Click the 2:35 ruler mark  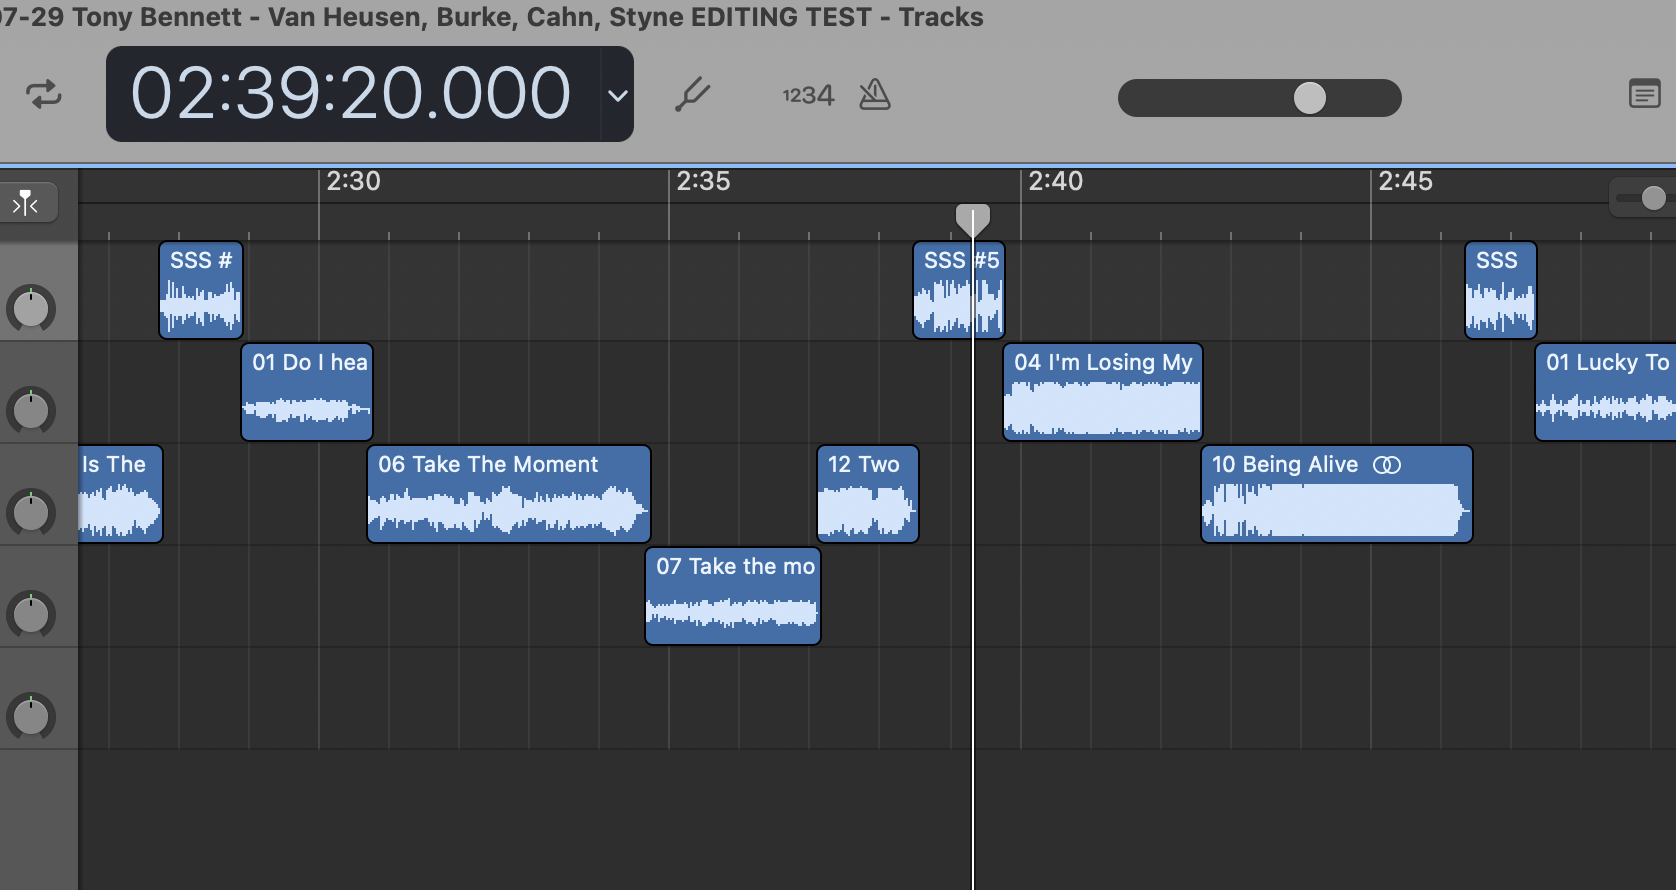(703, 181)
